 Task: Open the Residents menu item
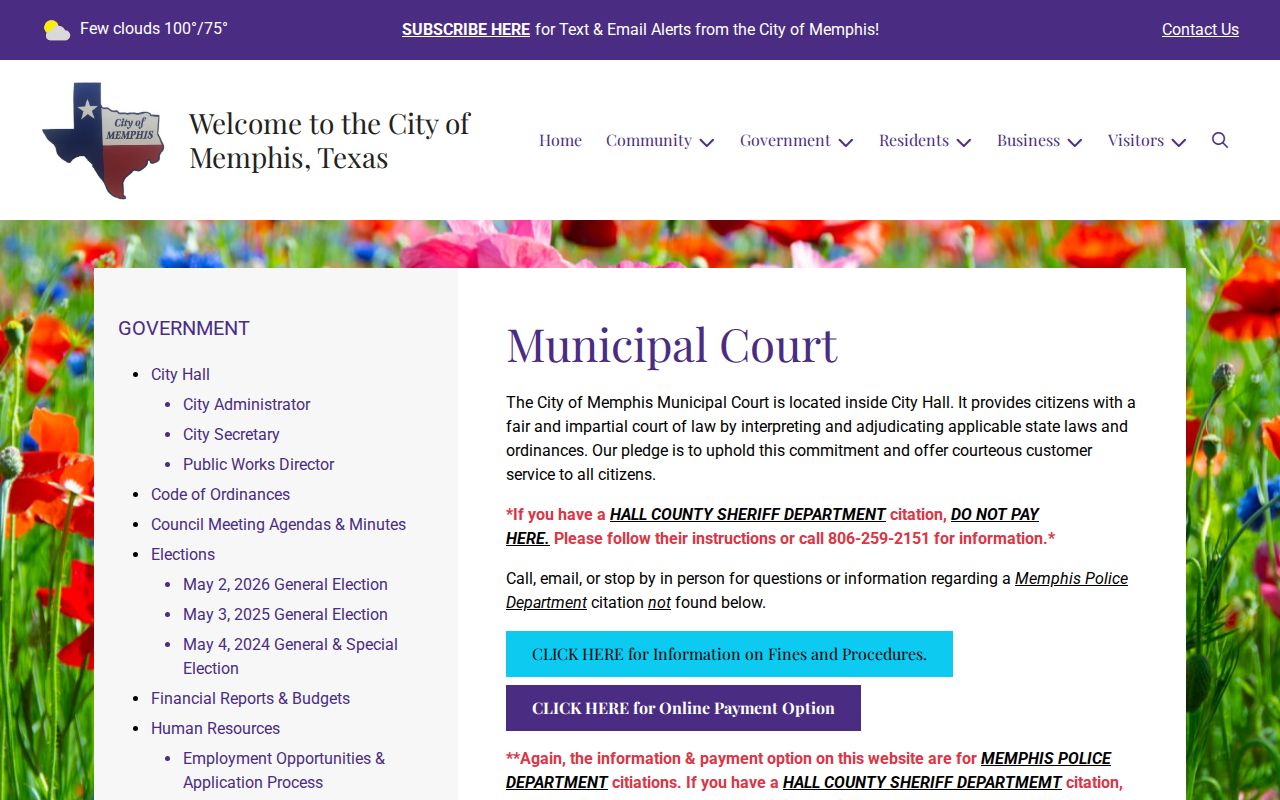(x=914, y=140)
